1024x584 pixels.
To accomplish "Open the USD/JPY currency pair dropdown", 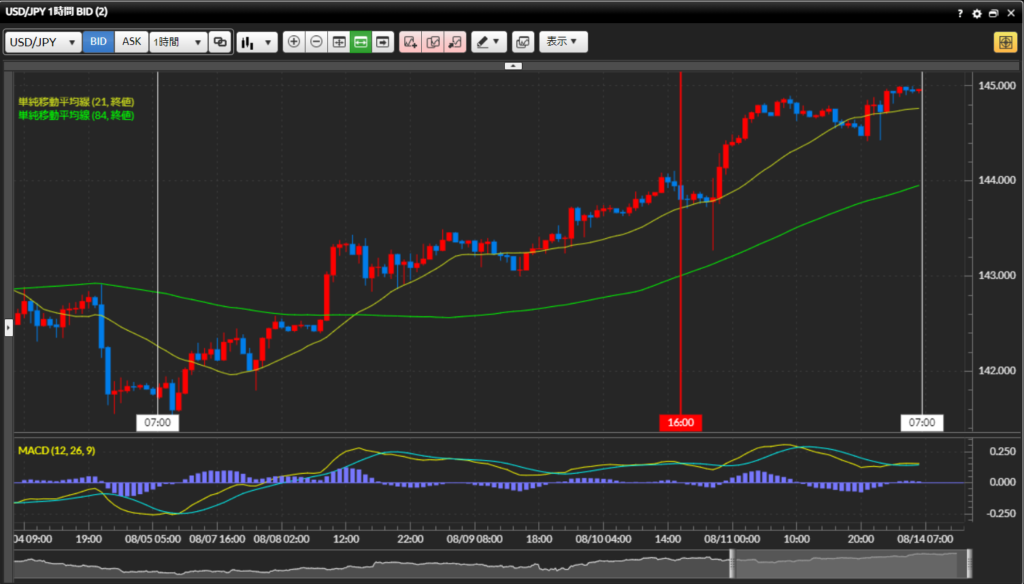I will coord(43,42).
